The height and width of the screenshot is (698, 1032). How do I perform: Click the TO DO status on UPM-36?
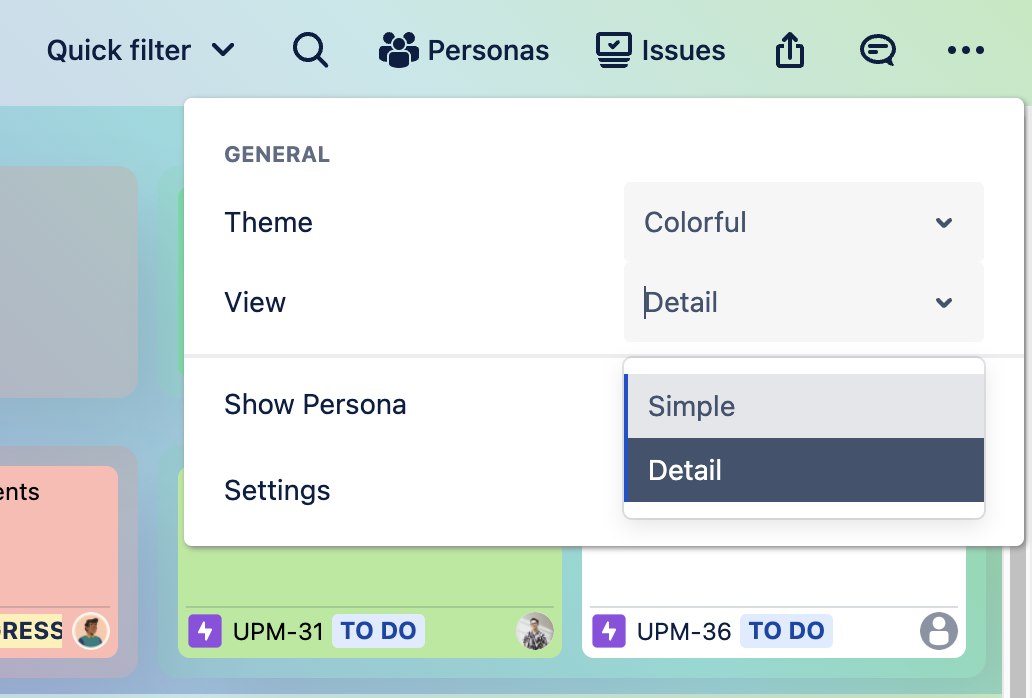coord(786,631)
